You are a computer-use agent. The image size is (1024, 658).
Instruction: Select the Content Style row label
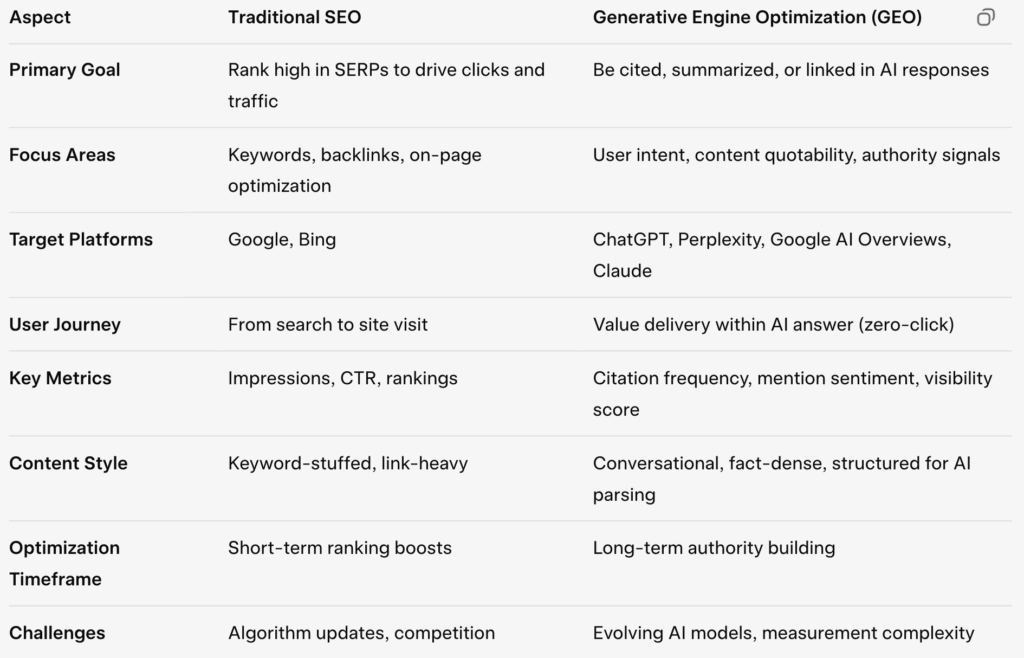(x=68, y=463)
